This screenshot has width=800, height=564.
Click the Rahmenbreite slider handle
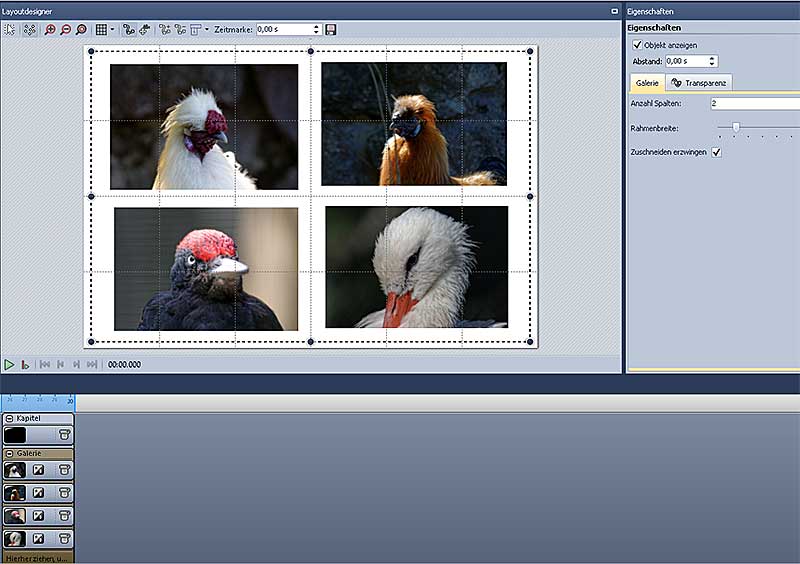(736, 126)
